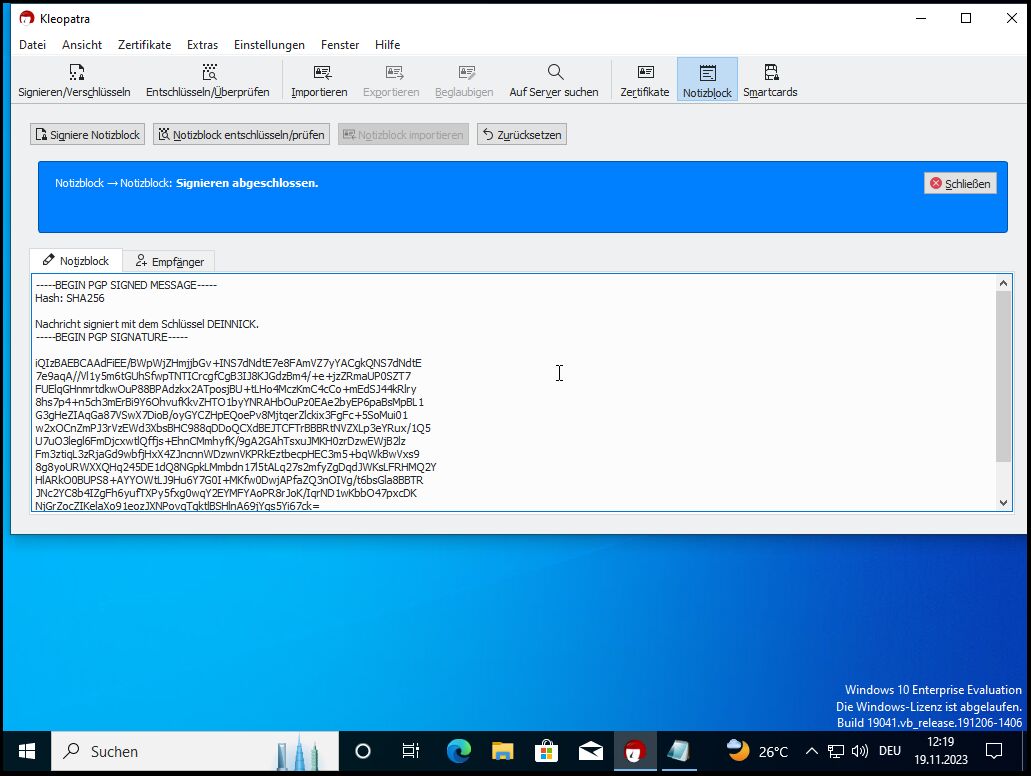Click the text area scroll down arrow
The height and width of the screenshot is (776, 1031).
tap(1003, 502)
